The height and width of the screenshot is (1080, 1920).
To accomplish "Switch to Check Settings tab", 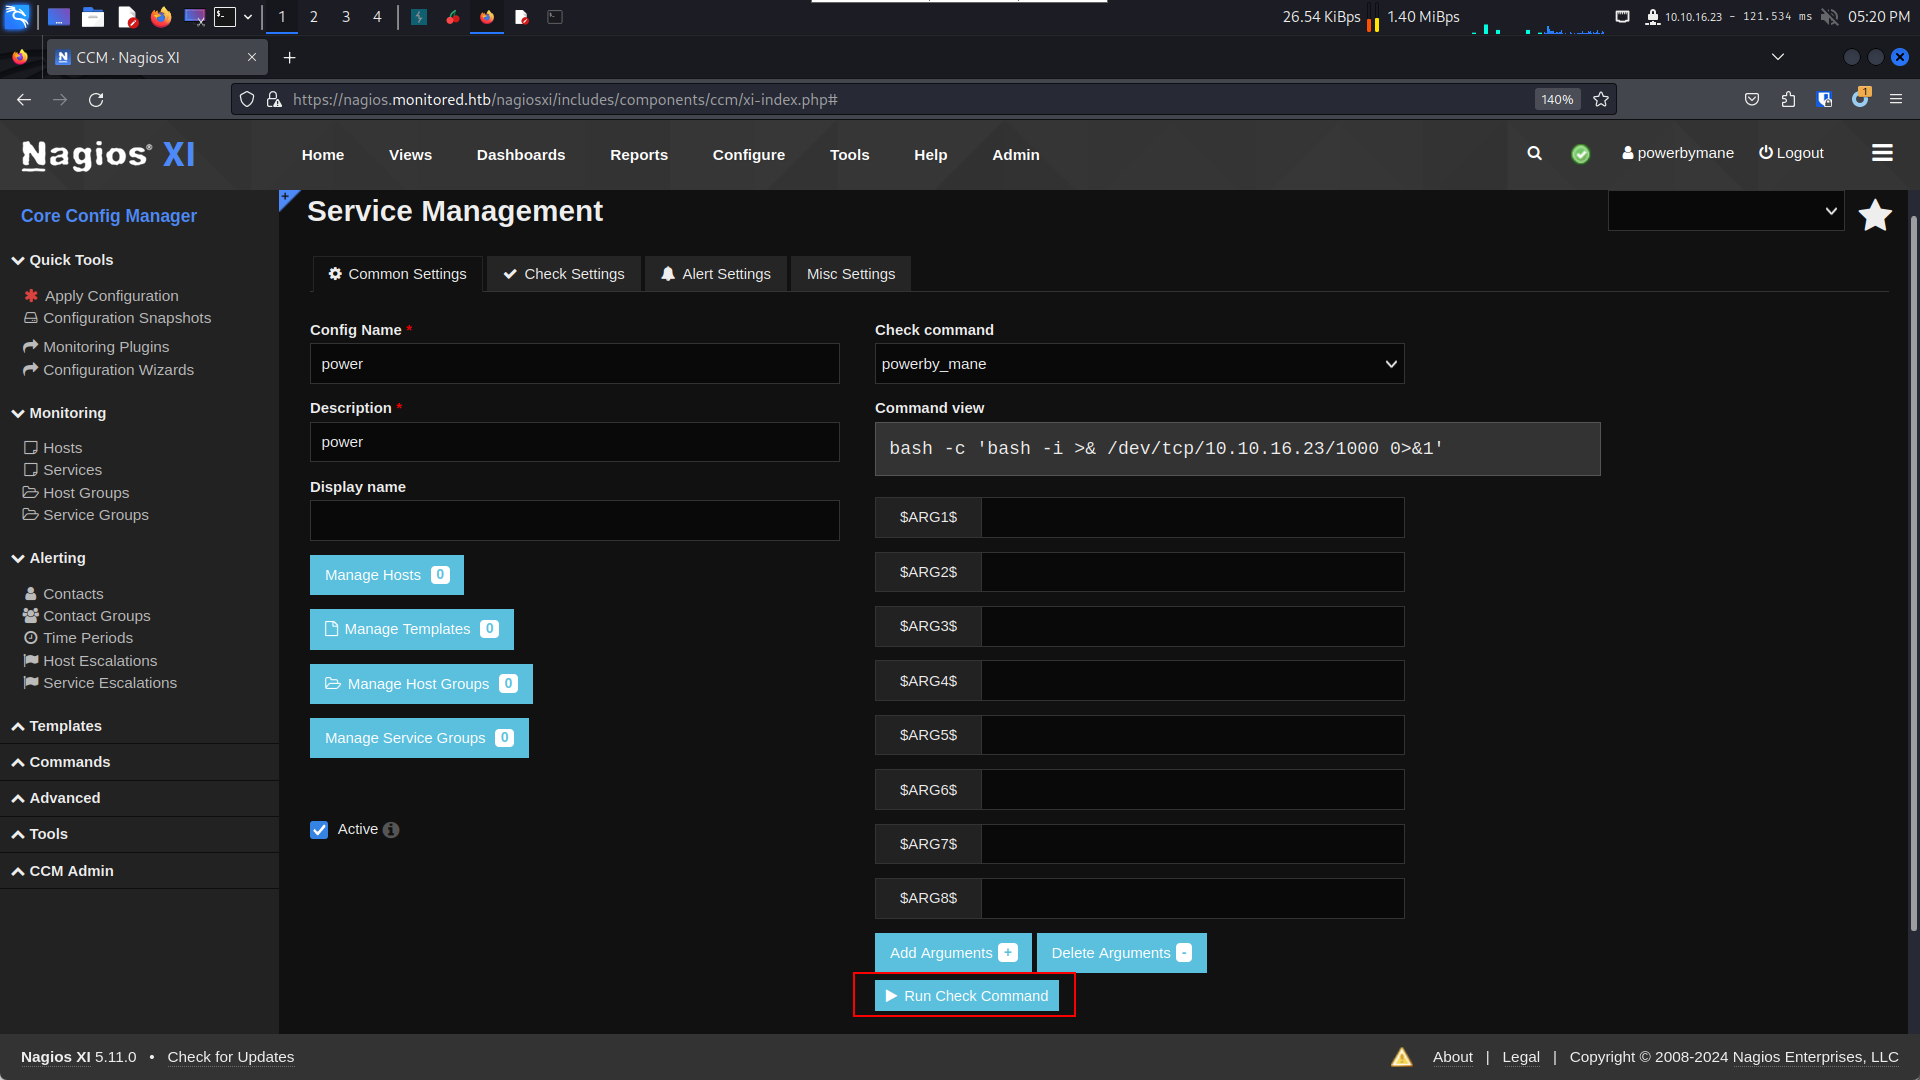I will 564,274.
